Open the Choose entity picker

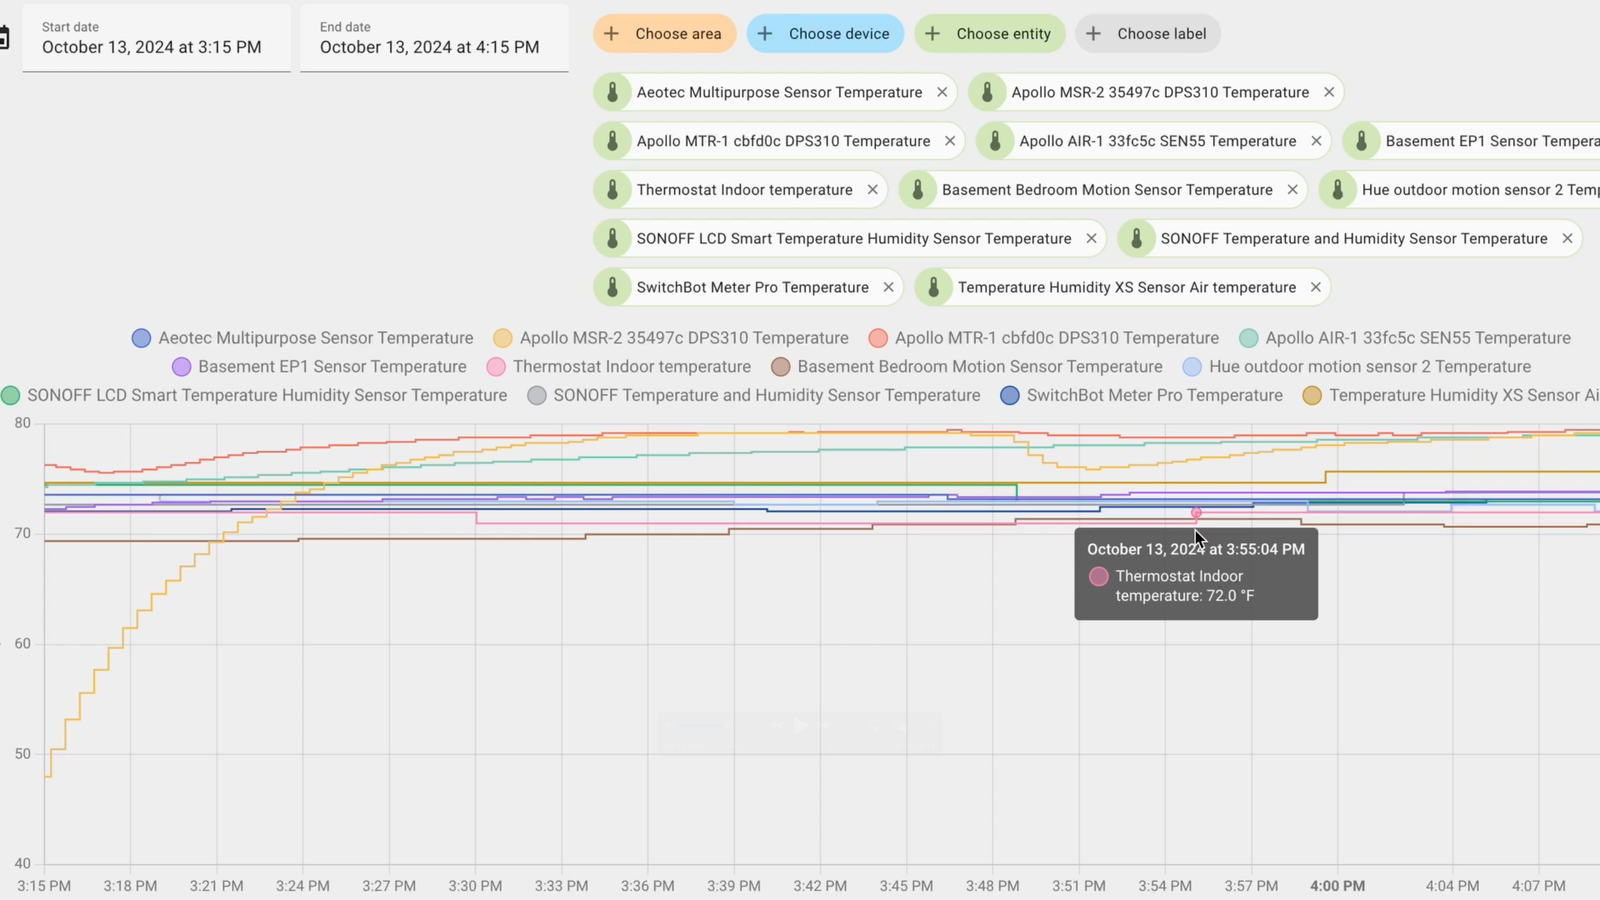(990, 34)
